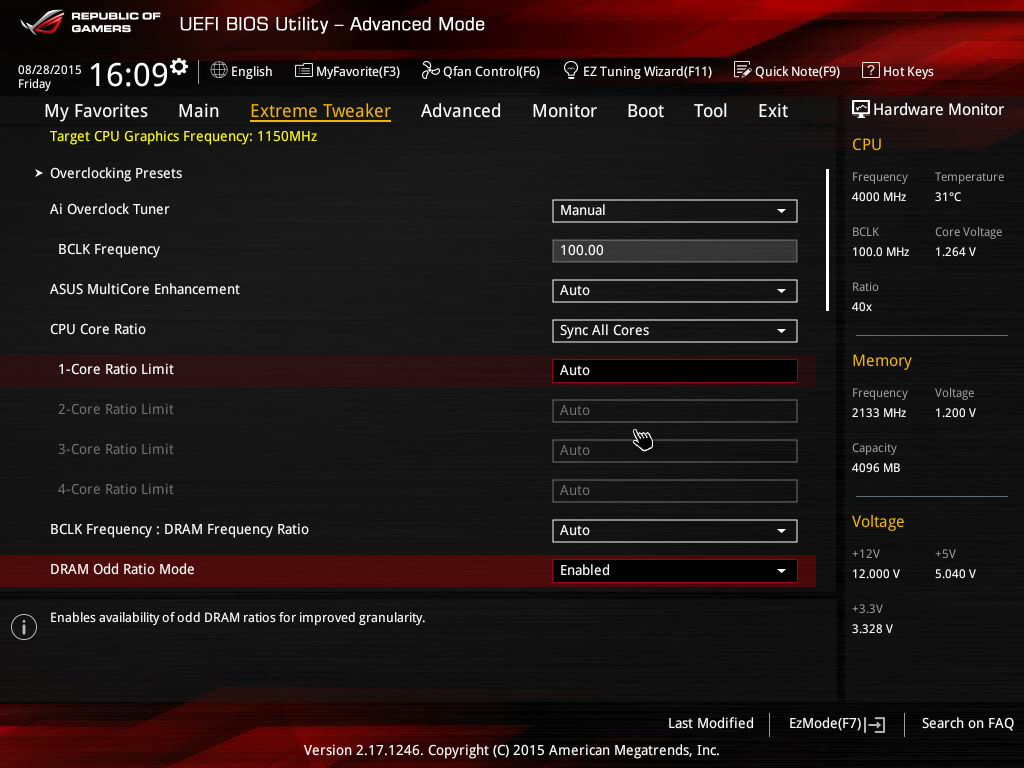The image size is (1024, 768).
Task: Select the BCLK Frequency label
Action: tap(109, 249)
